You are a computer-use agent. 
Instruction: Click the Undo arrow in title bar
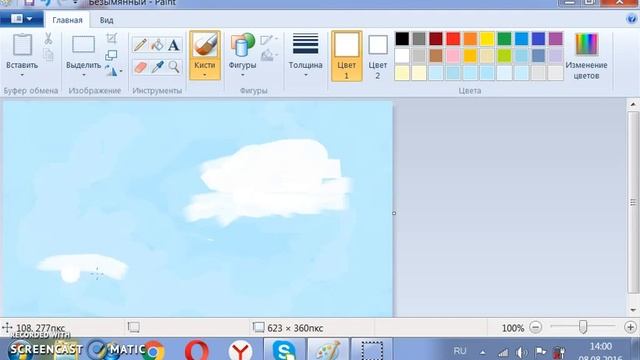pos(46,2)
